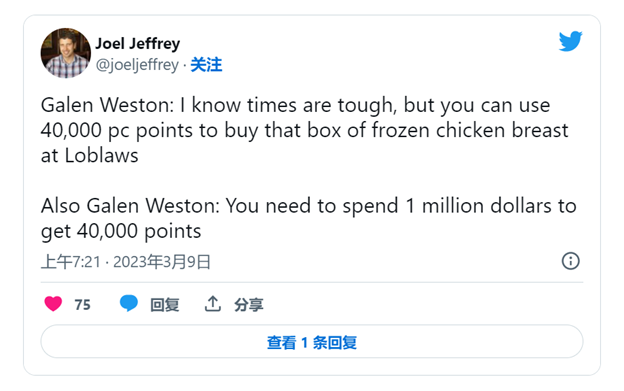624x391 pixels.
Task: Click the line ending with 'at Loblaws'
Action: pyautogui.click(x=90, y=156)
